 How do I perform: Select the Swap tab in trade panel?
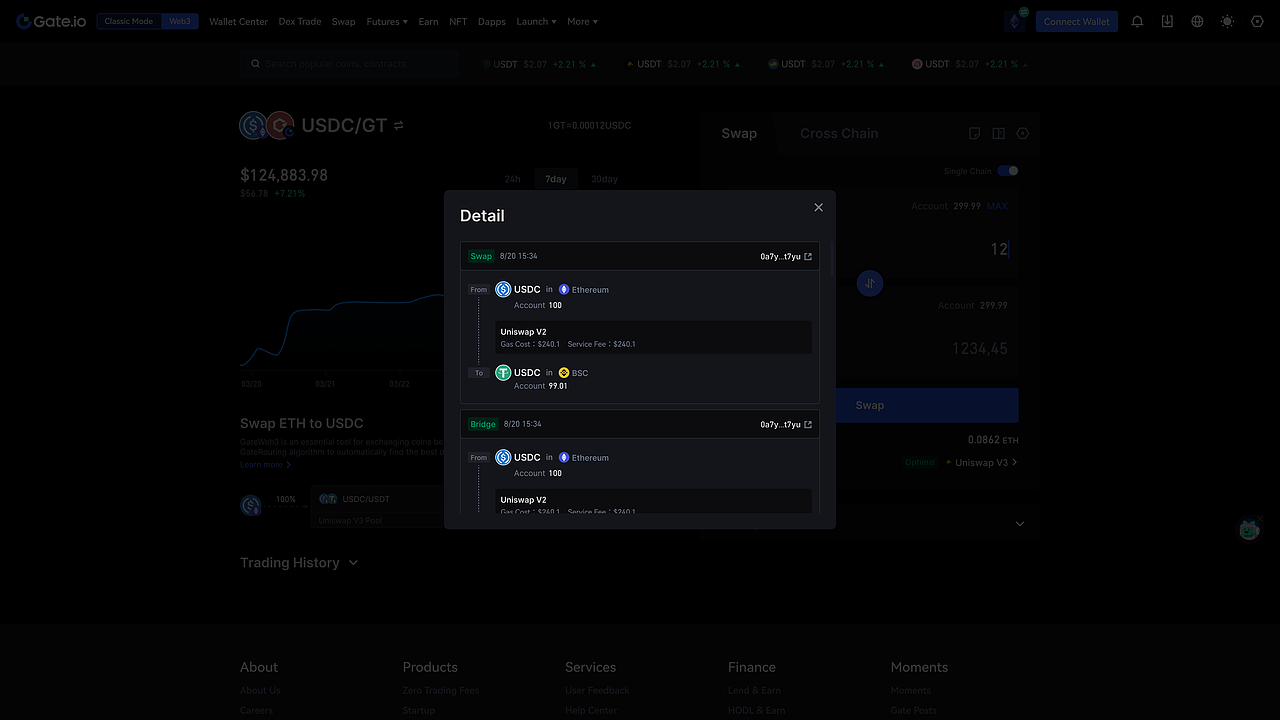point(739,133)
